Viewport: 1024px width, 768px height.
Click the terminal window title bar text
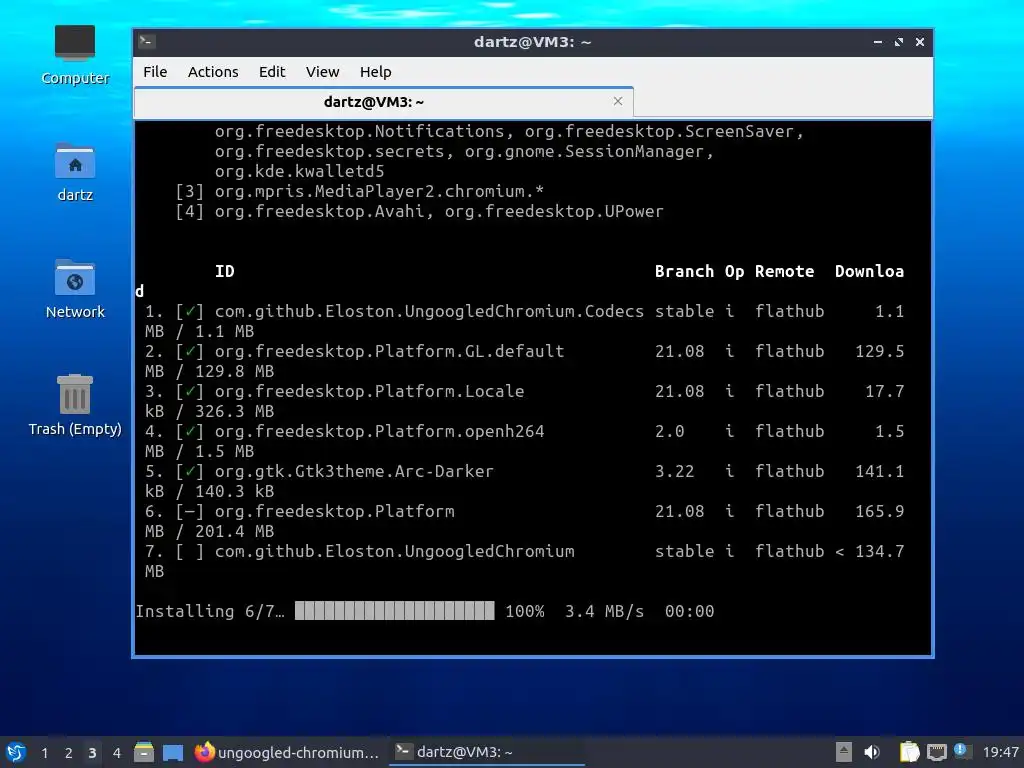[532, 42]
